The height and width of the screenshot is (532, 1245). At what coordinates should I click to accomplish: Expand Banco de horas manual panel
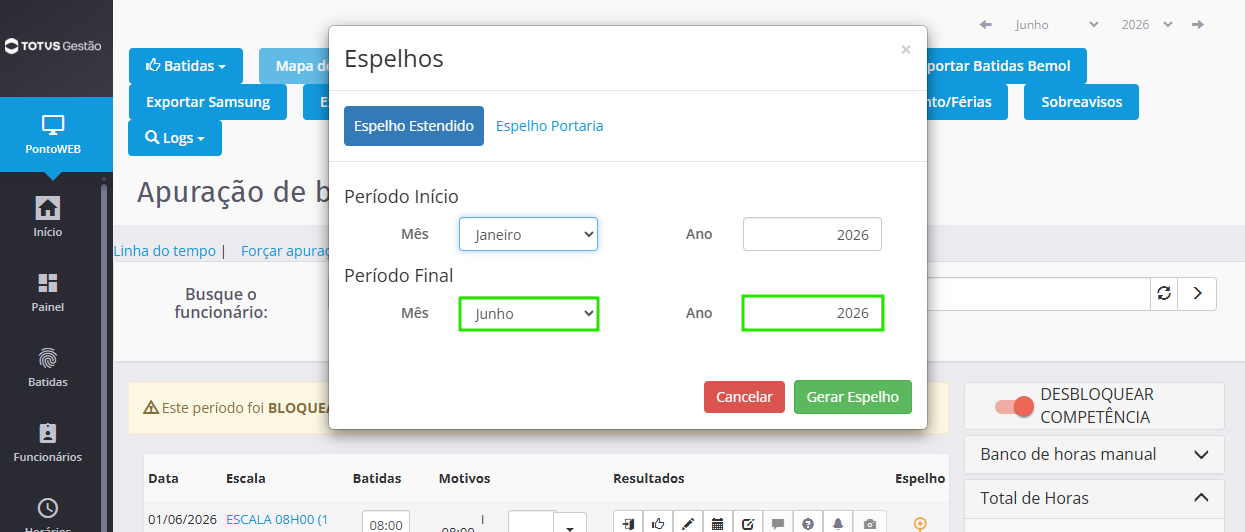point(1094,454)
